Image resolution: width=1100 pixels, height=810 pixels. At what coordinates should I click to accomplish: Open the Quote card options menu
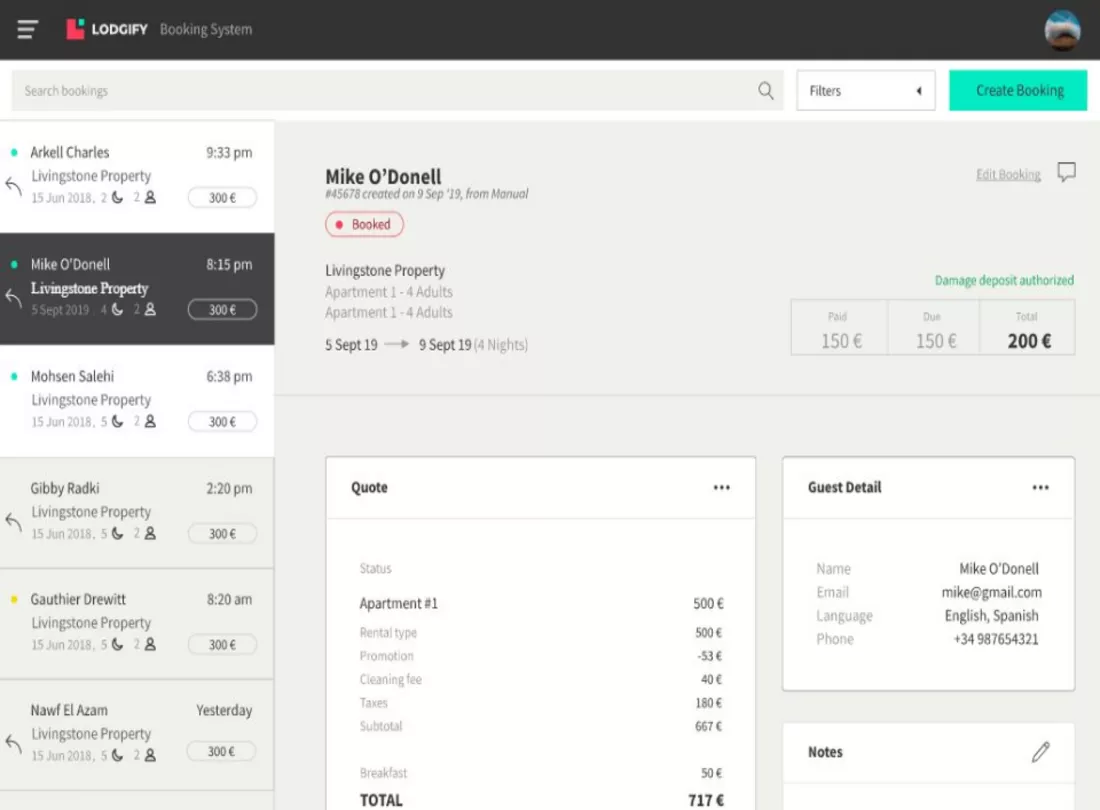[x=721, y=487]
